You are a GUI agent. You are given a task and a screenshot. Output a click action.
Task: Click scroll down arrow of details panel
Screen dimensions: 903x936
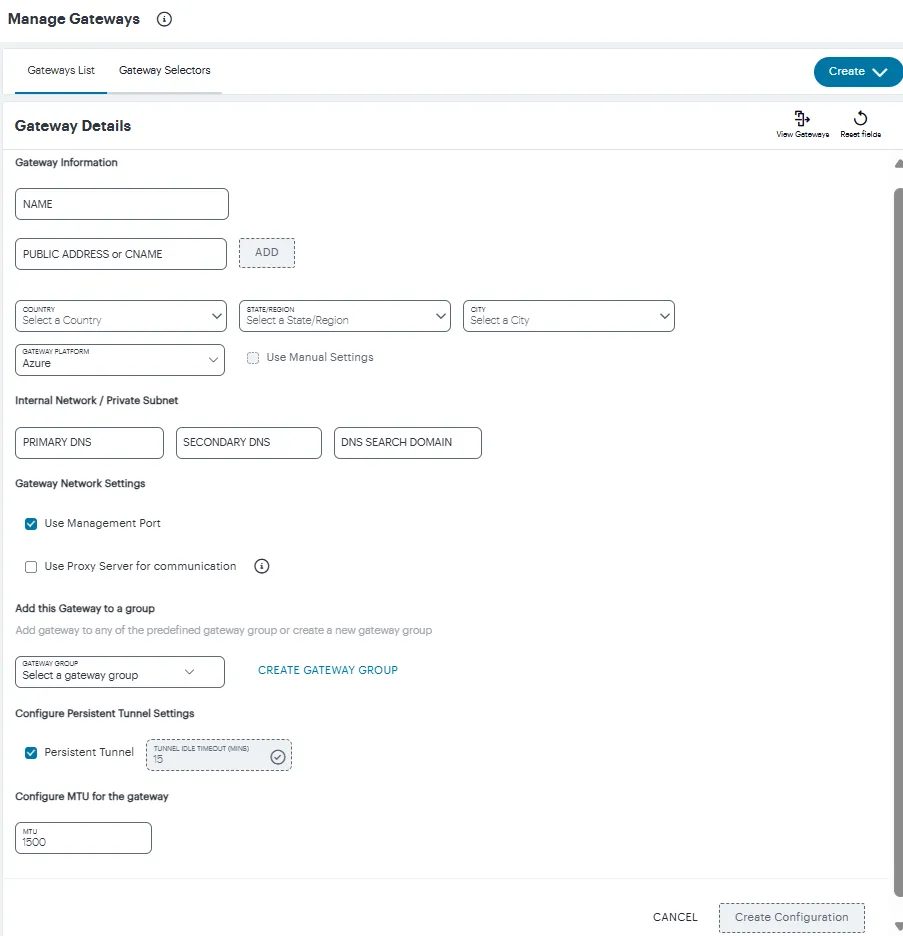898,926
